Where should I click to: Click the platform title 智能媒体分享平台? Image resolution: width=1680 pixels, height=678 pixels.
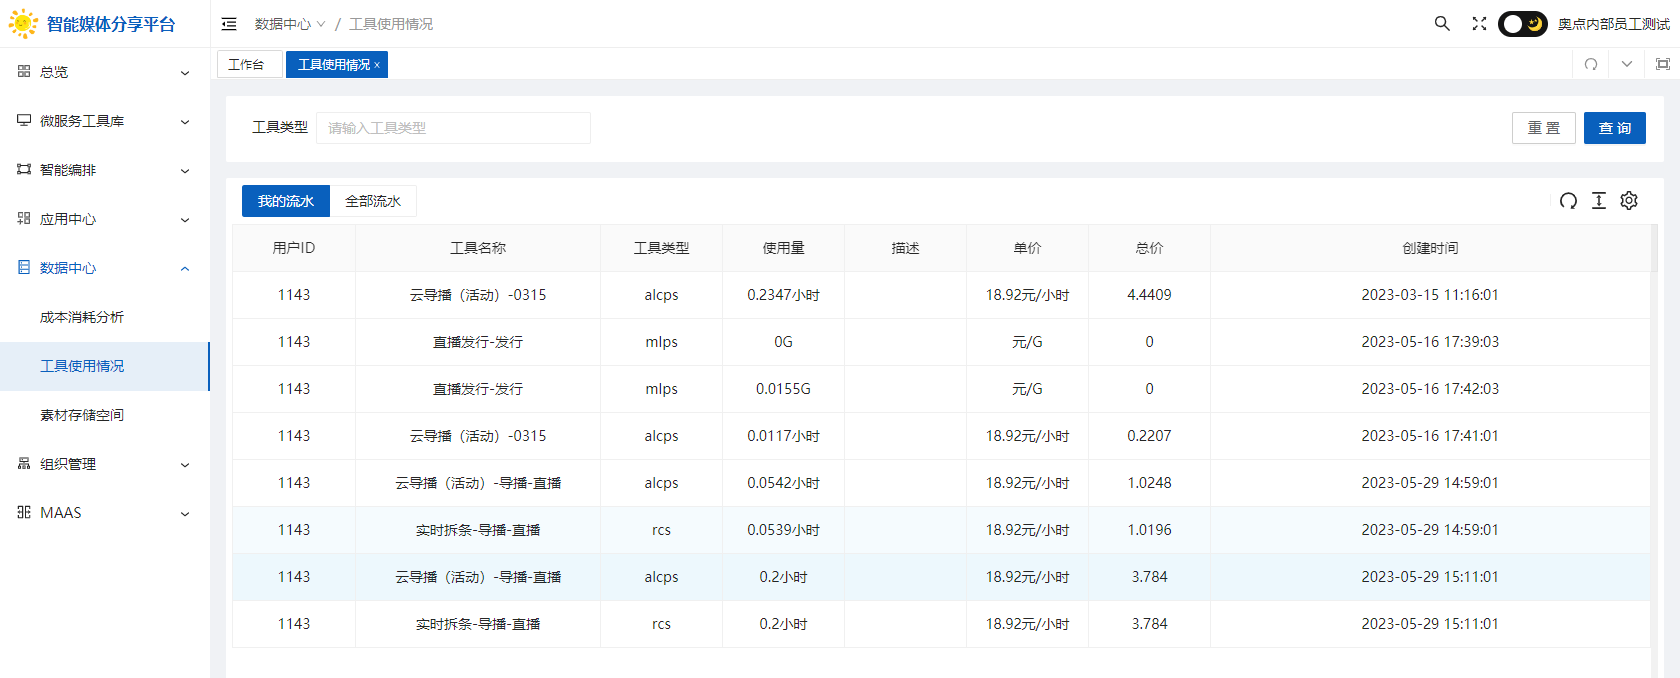coord(111,24)
